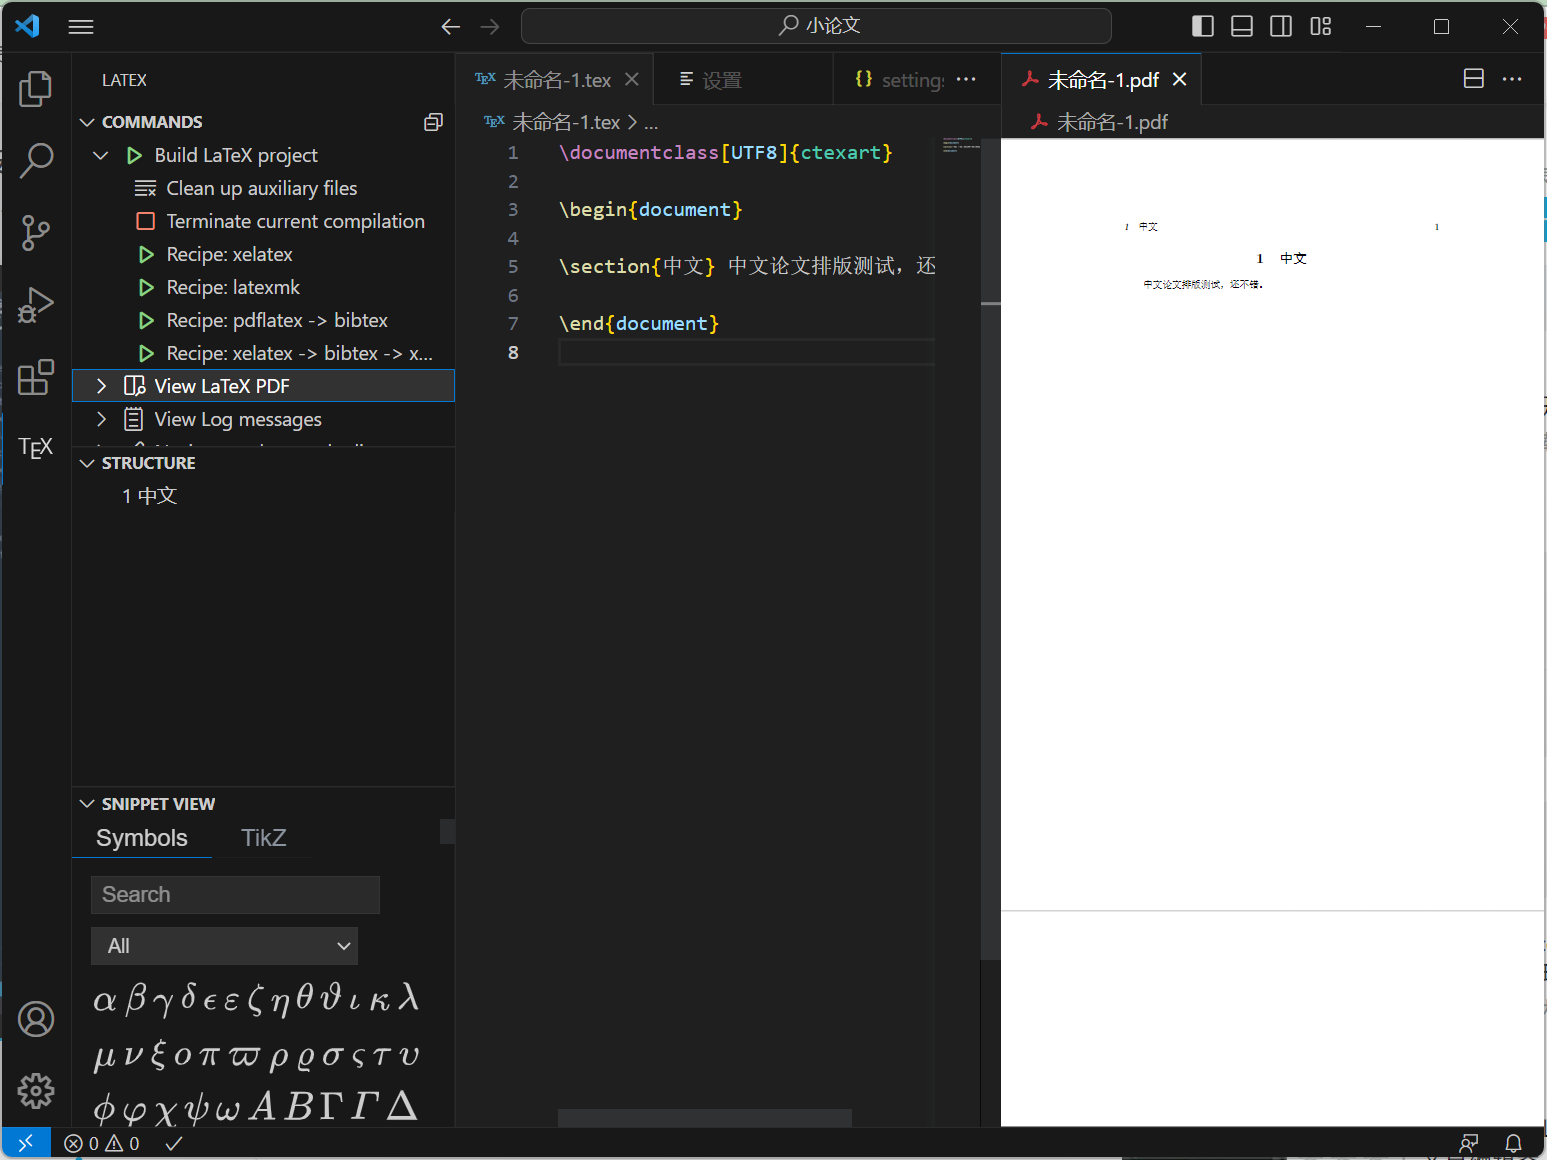This screenshot has width=1547, height=1160.
Task: Open the Search view in activity bar
Action: (36, 160)
